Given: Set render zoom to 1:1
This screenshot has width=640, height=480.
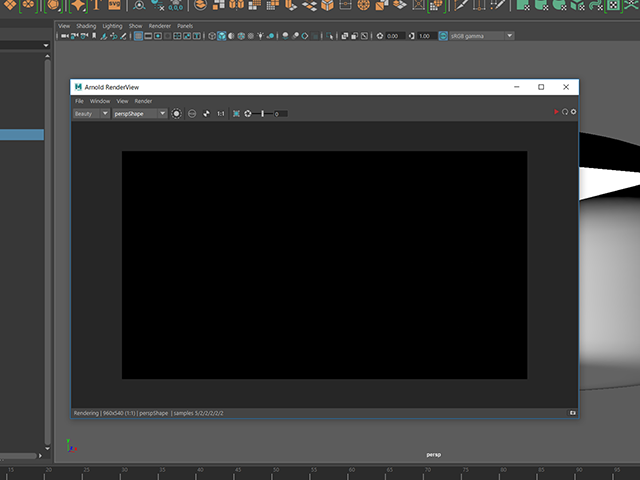Looking at the screenshot, I should [x=221, y=113].
